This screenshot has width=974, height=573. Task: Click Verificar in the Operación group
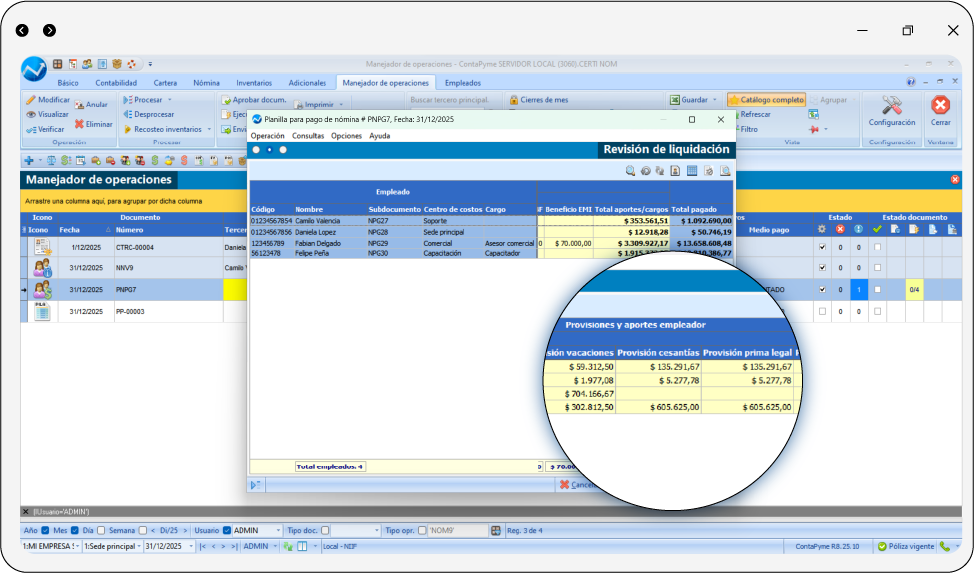click(x=45, y=129)
